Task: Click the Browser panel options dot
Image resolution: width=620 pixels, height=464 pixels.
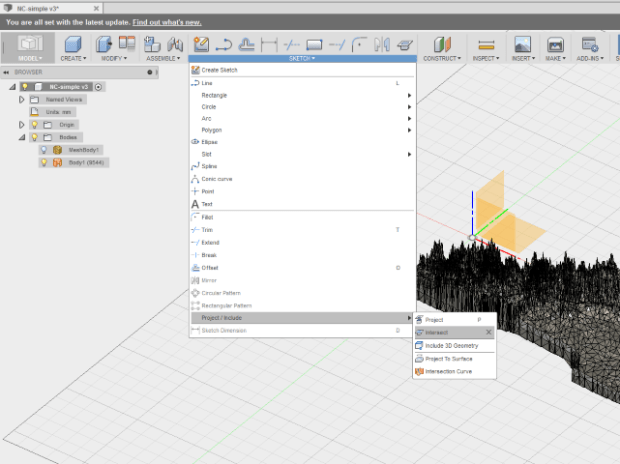Action: click(x=149, y=72)
